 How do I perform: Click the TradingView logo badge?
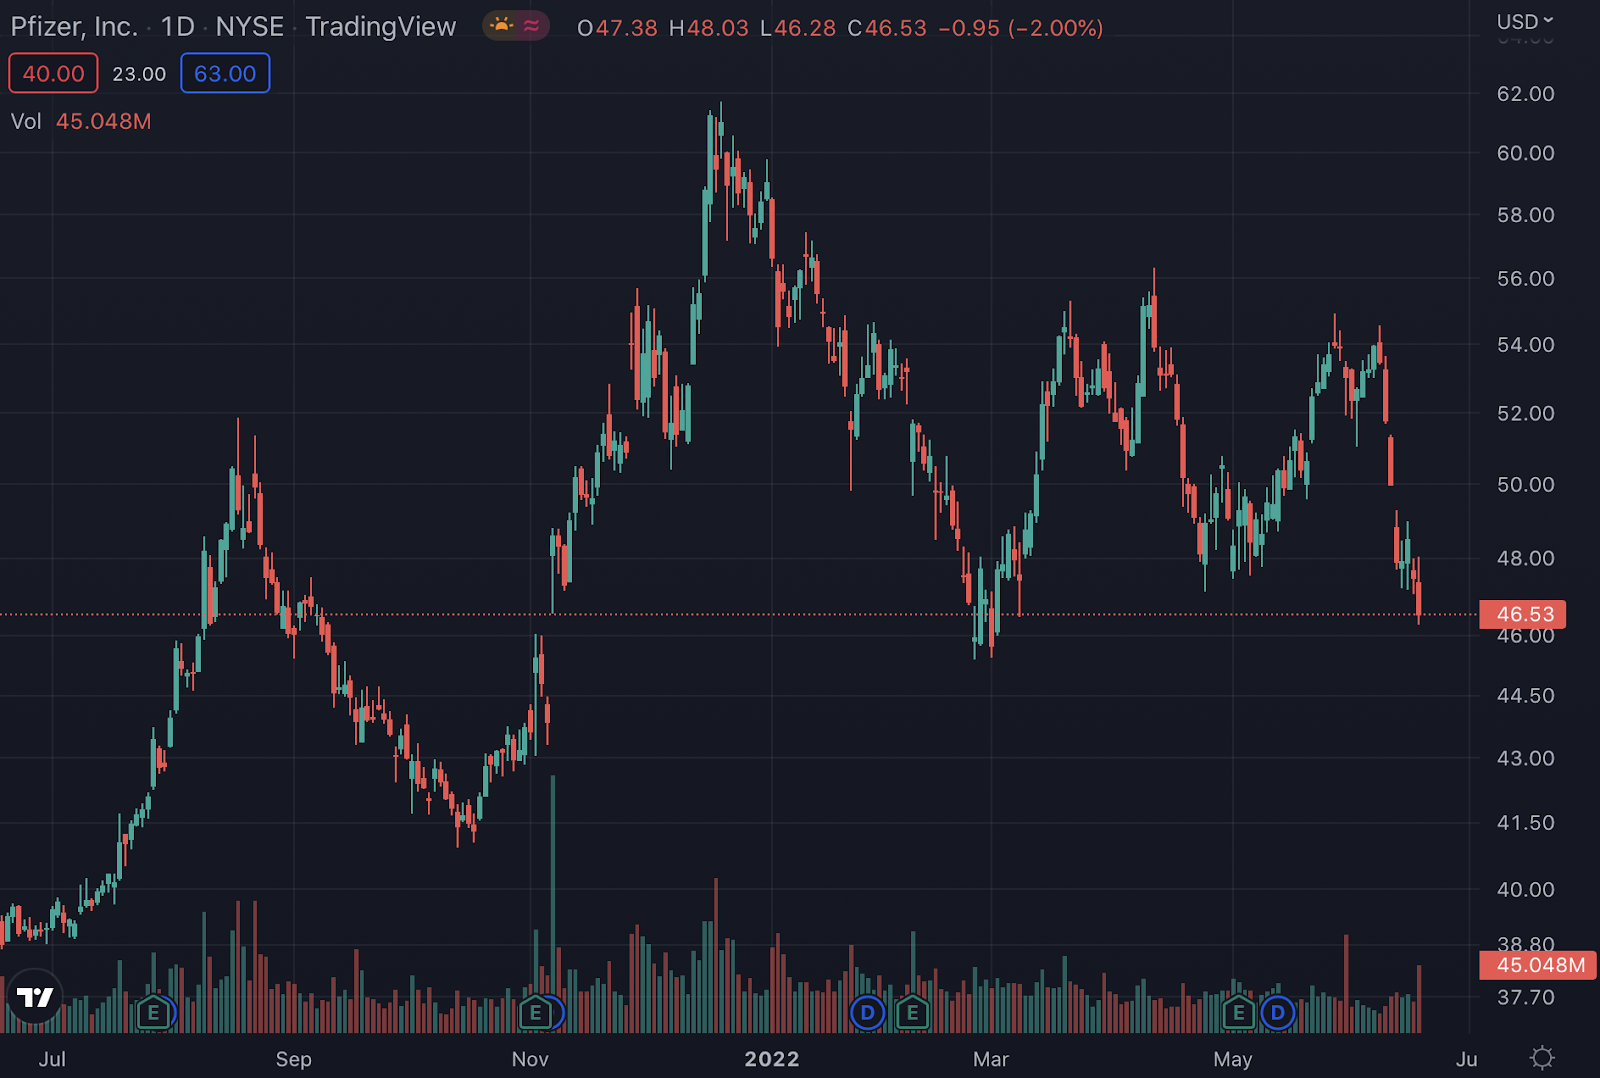pos(35,997)
